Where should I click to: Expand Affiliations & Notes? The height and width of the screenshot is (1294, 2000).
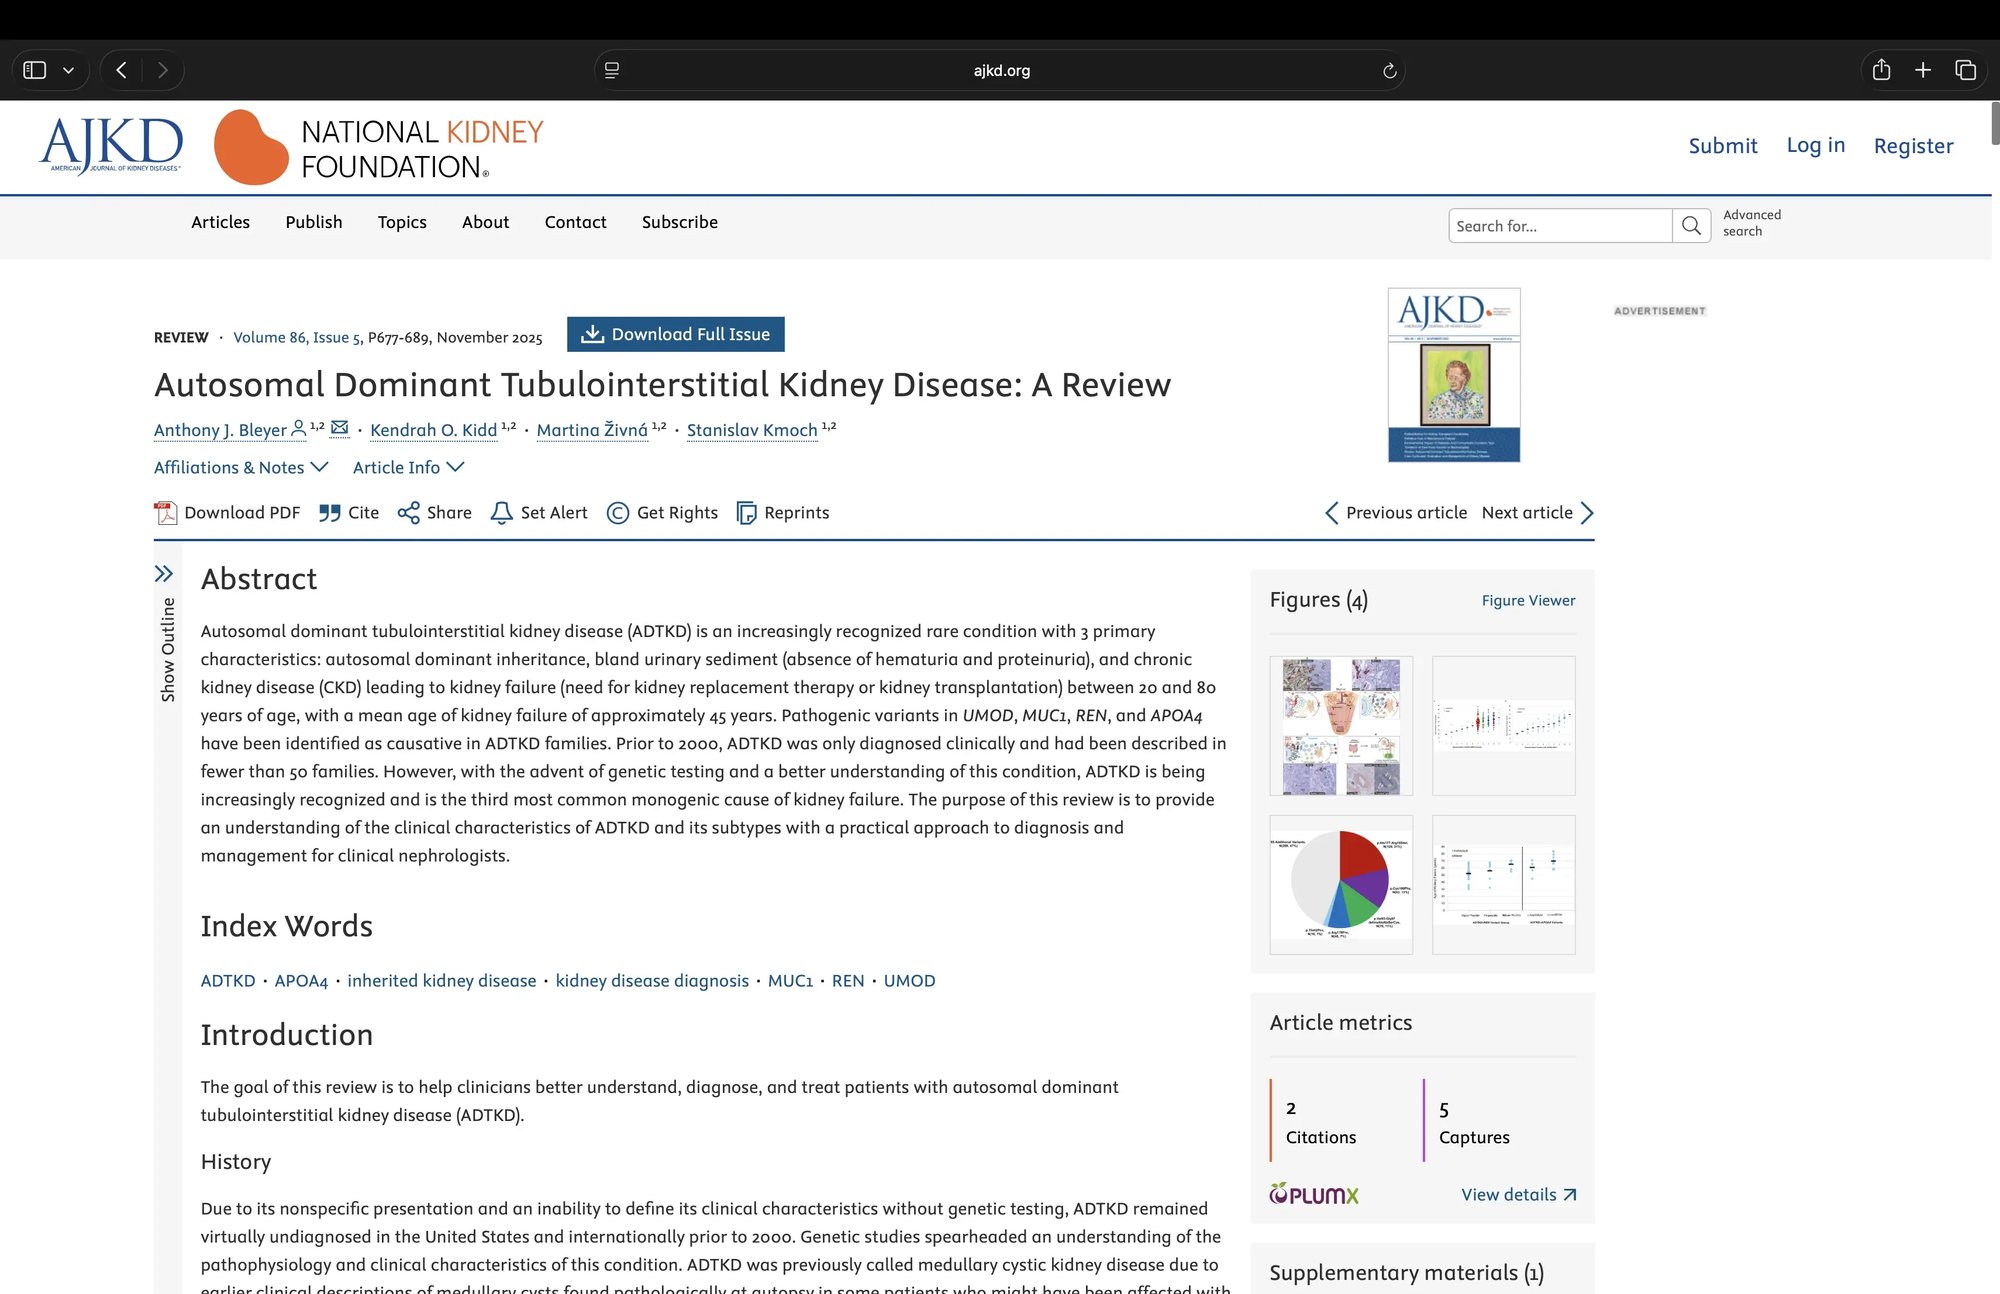(x=241, y=467)
